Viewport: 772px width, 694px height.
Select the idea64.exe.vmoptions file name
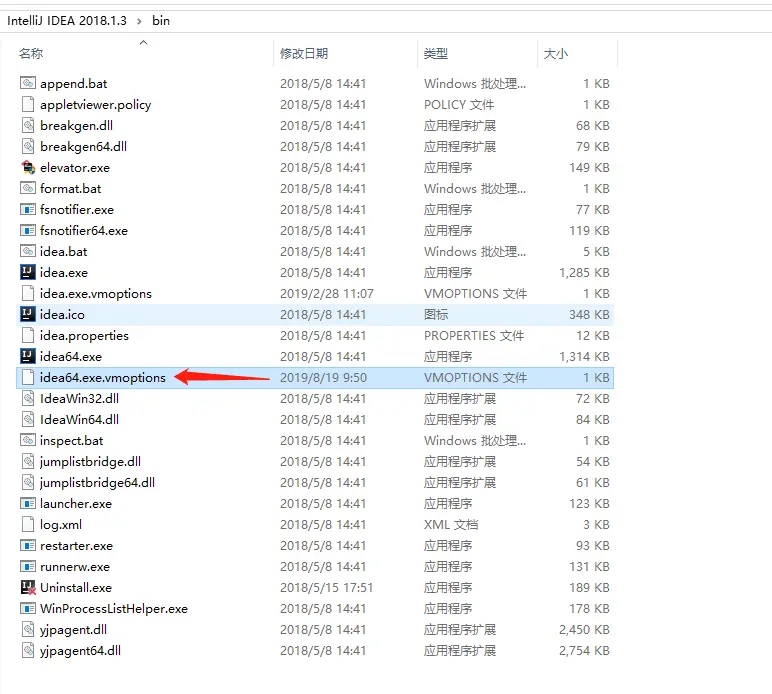103,378
